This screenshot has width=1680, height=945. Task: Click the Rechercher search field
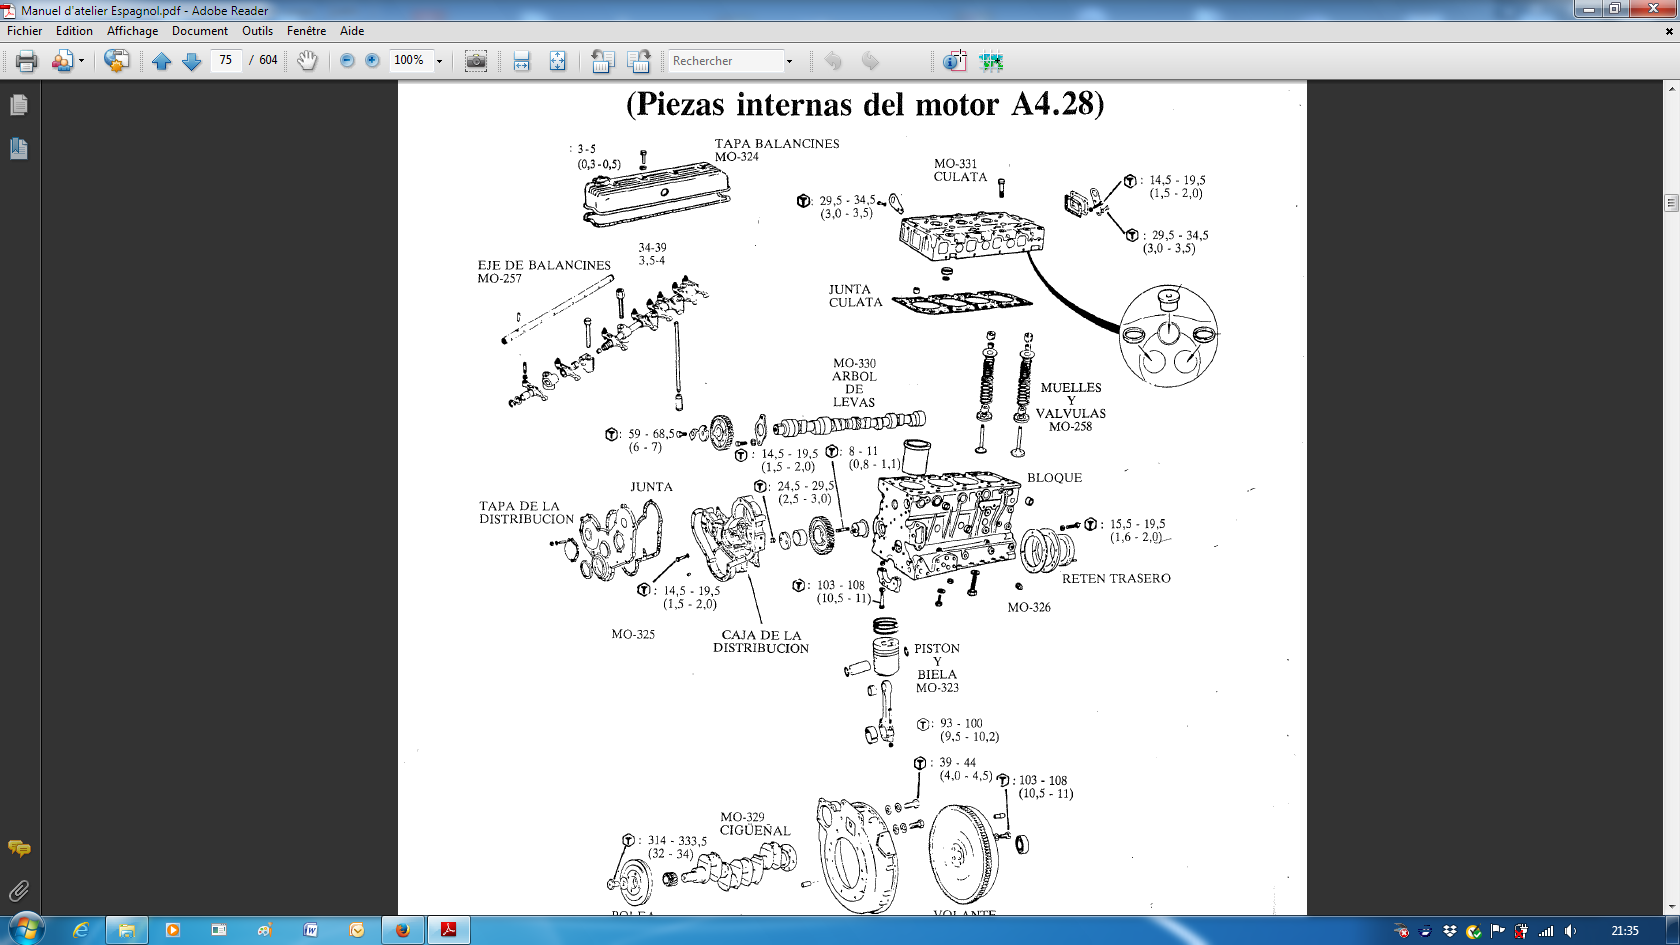click(x=726, y=61)
